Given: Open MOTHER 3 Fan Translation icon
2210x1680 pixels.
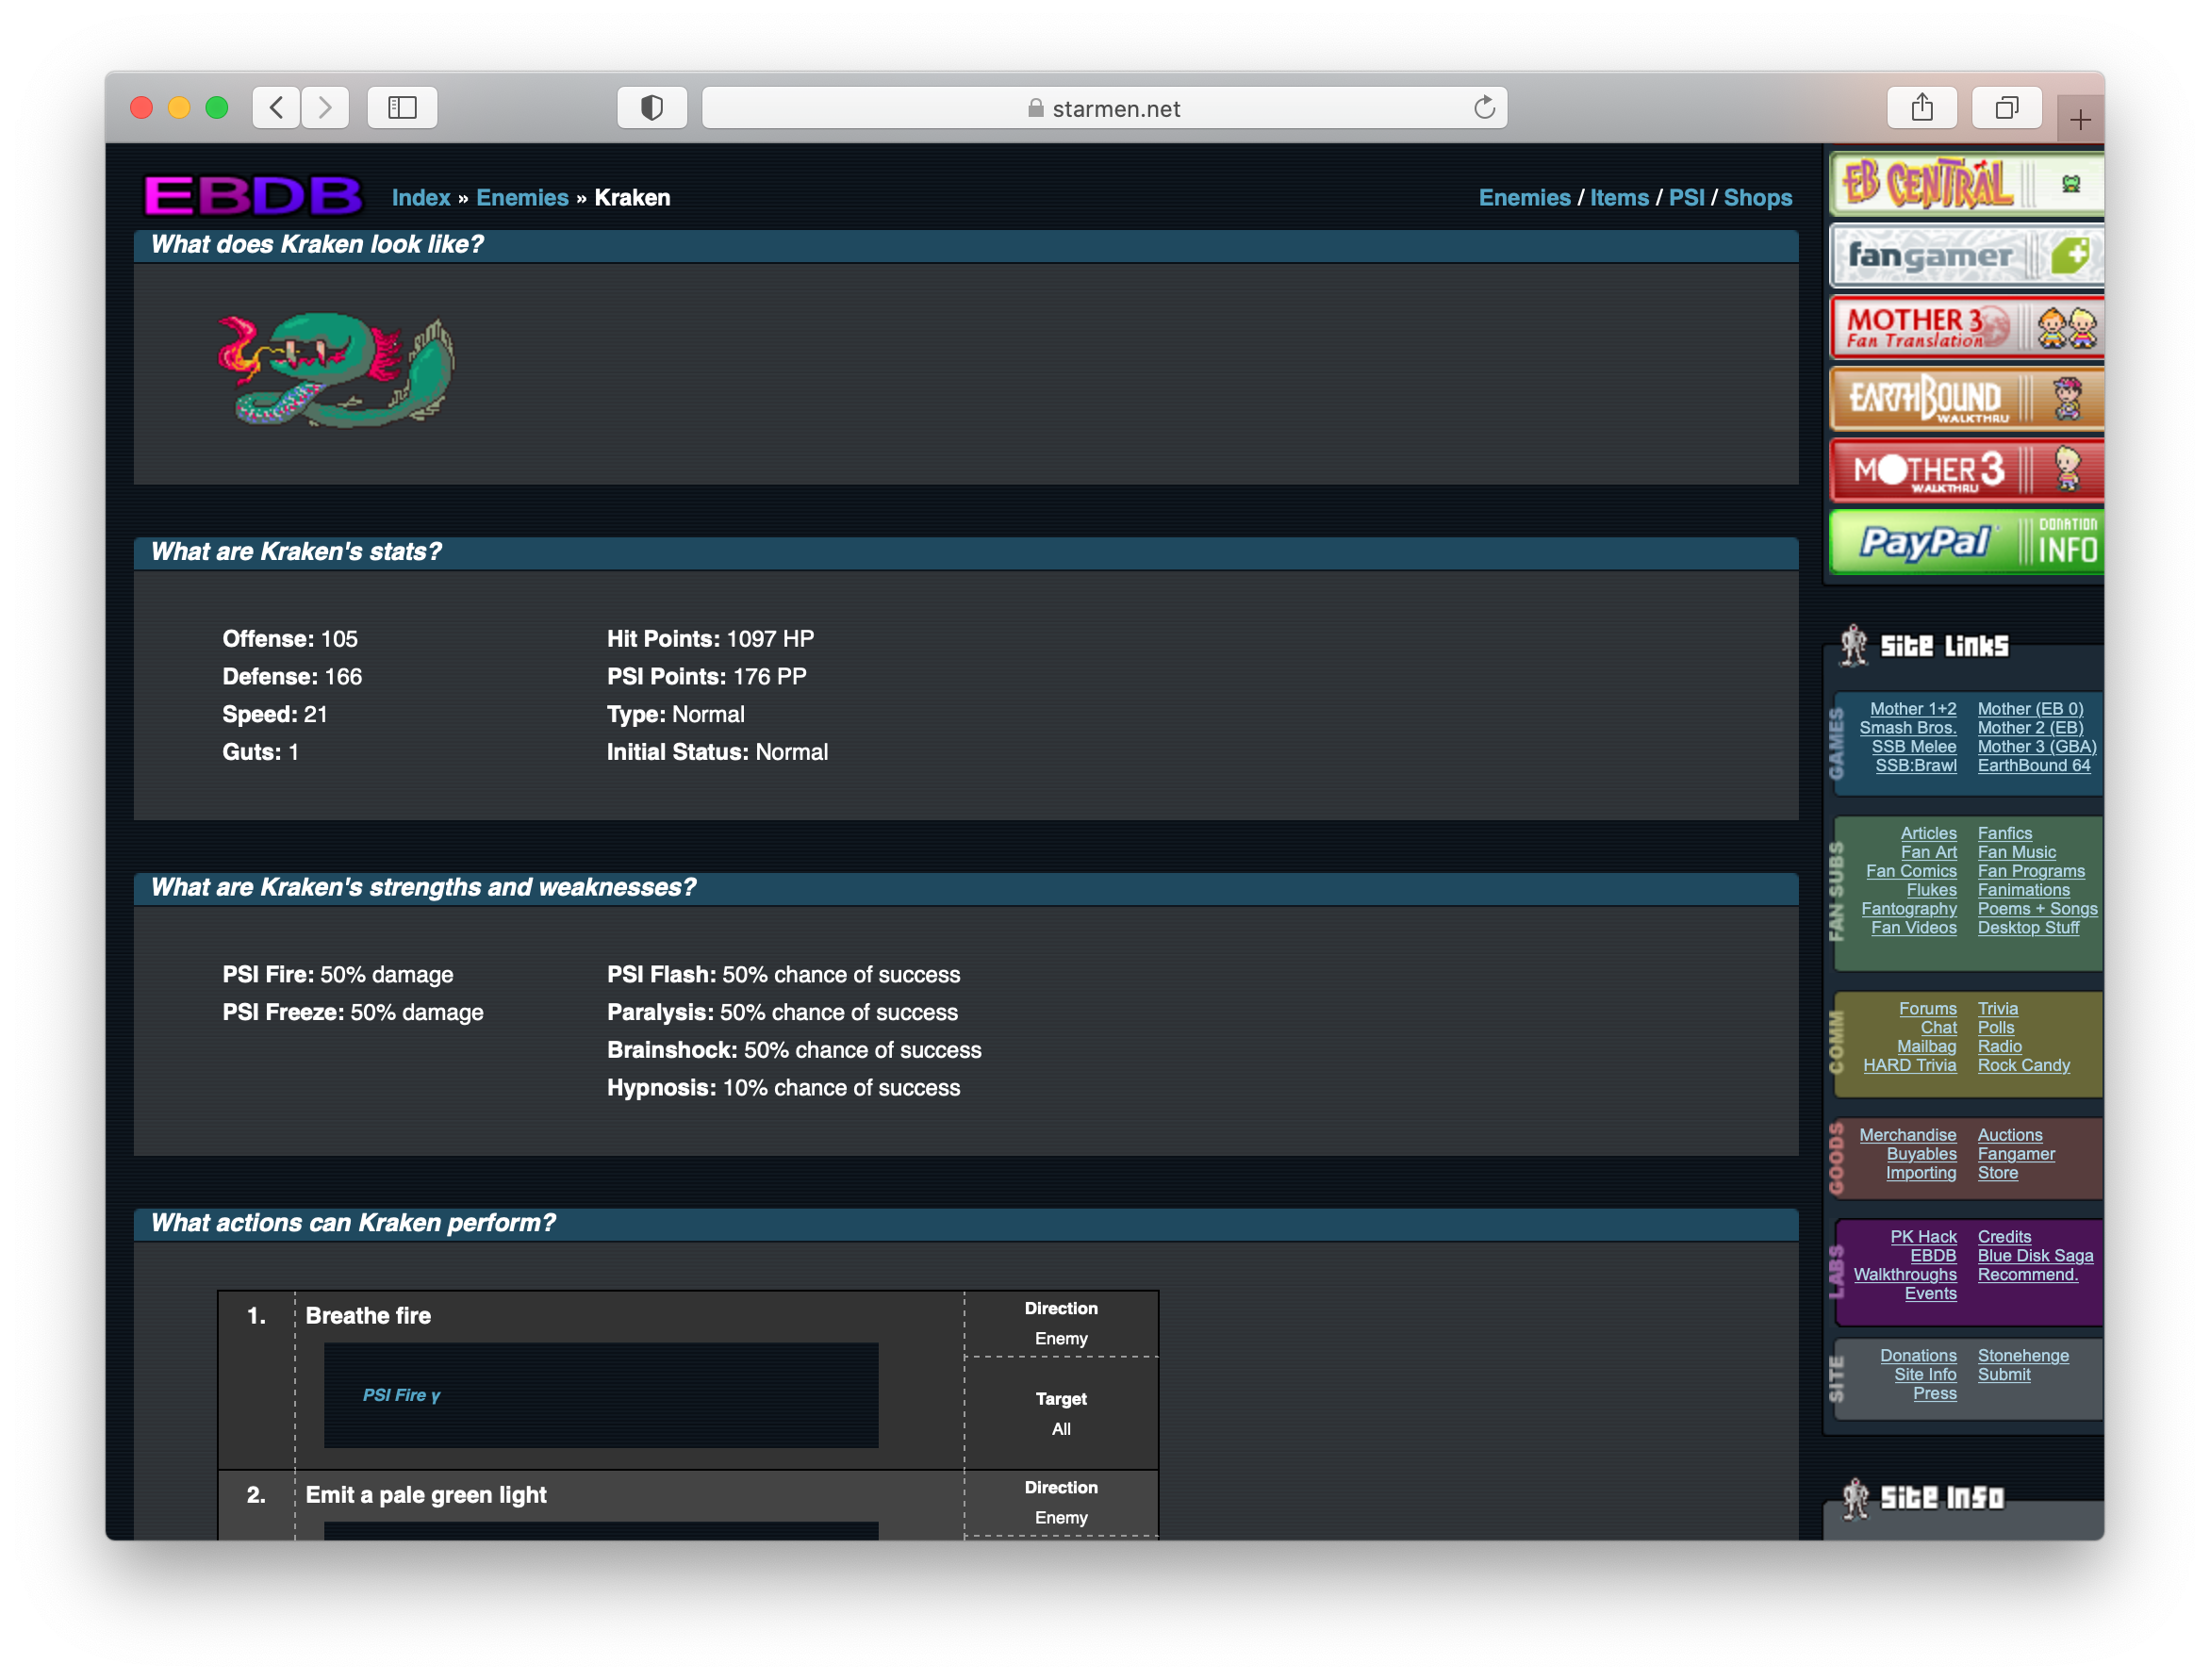Looking at the screenshot, I should tap(1965, 328).
